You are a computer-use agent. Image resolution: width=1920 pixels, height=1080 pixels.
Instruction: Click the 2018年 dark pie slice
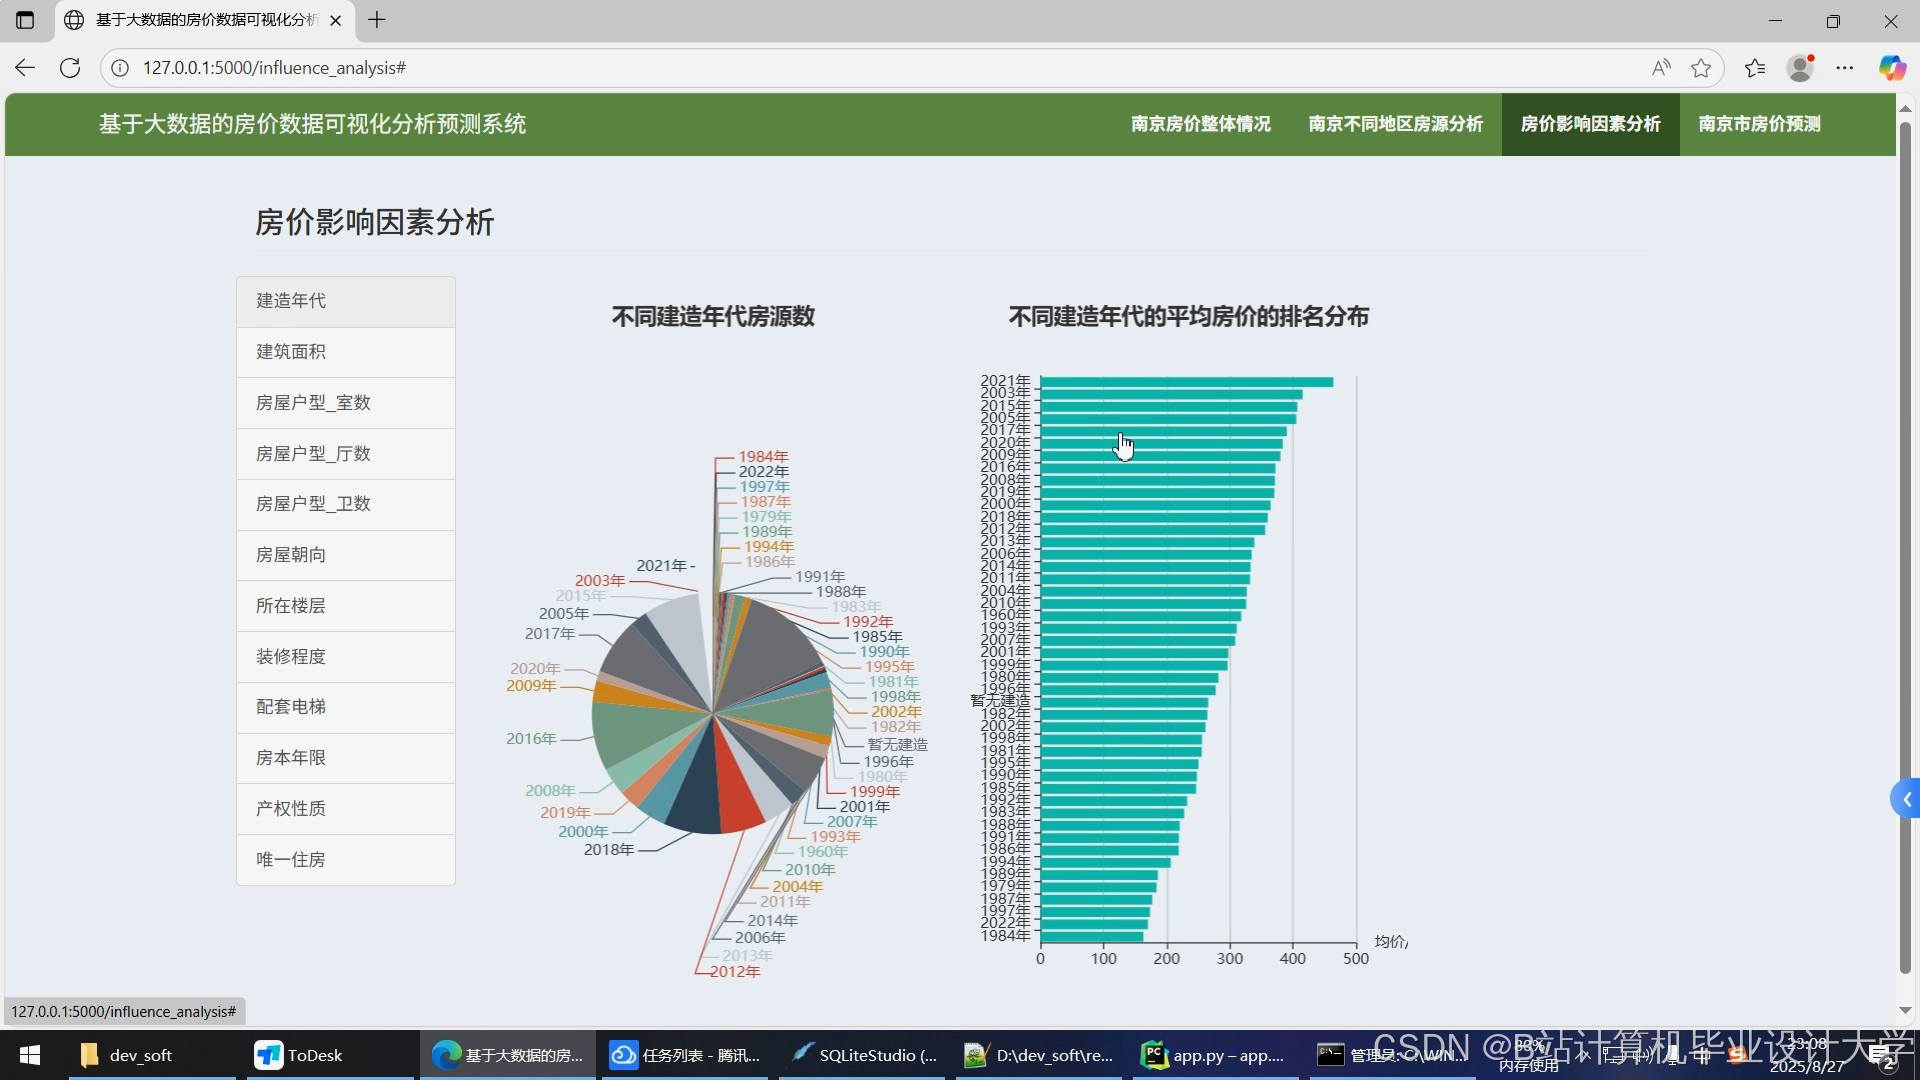click(x=697, y=800)
